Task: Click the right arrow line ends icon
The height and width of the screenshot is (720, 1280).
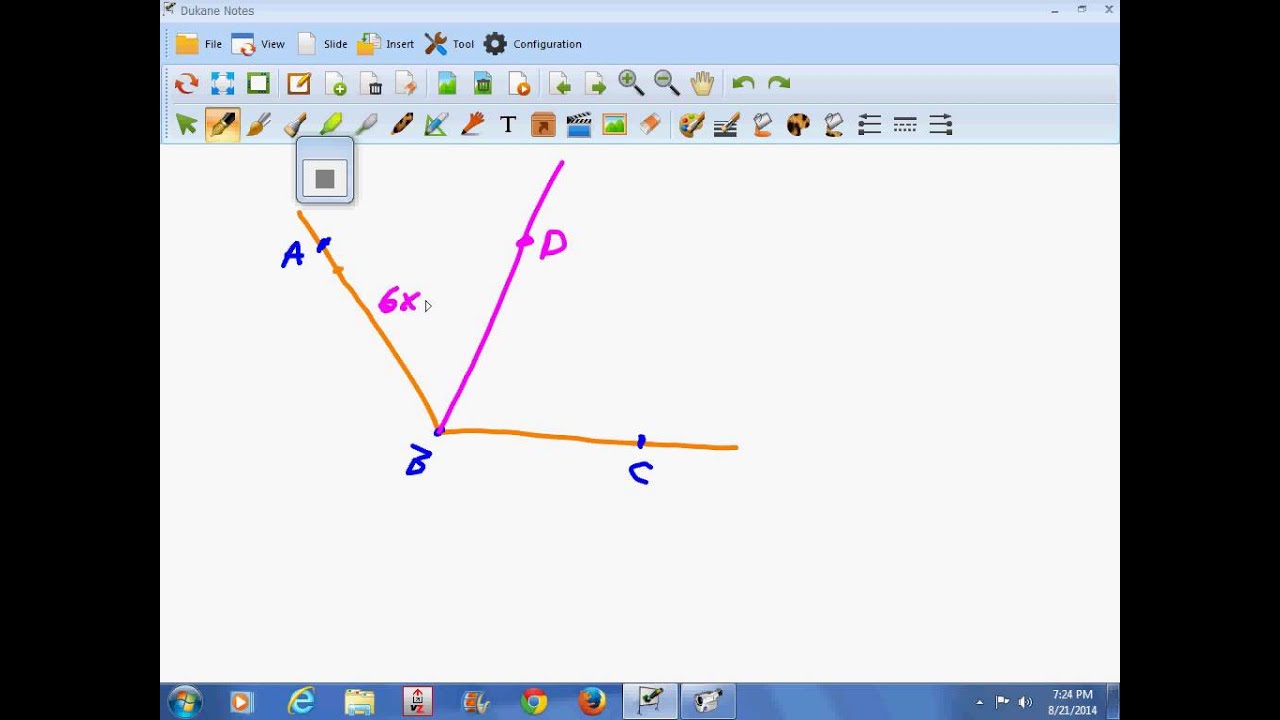Action: (941, 125)
